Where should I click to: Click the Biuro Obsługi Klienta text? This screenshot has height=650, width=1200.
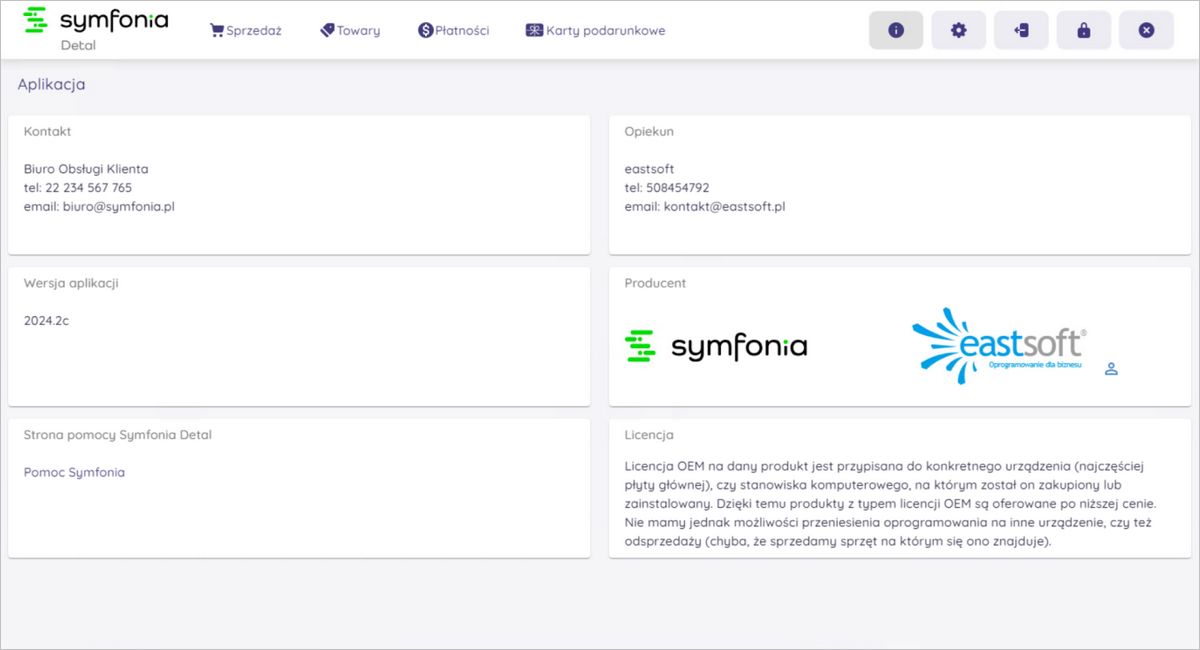[x=86, y=168]
